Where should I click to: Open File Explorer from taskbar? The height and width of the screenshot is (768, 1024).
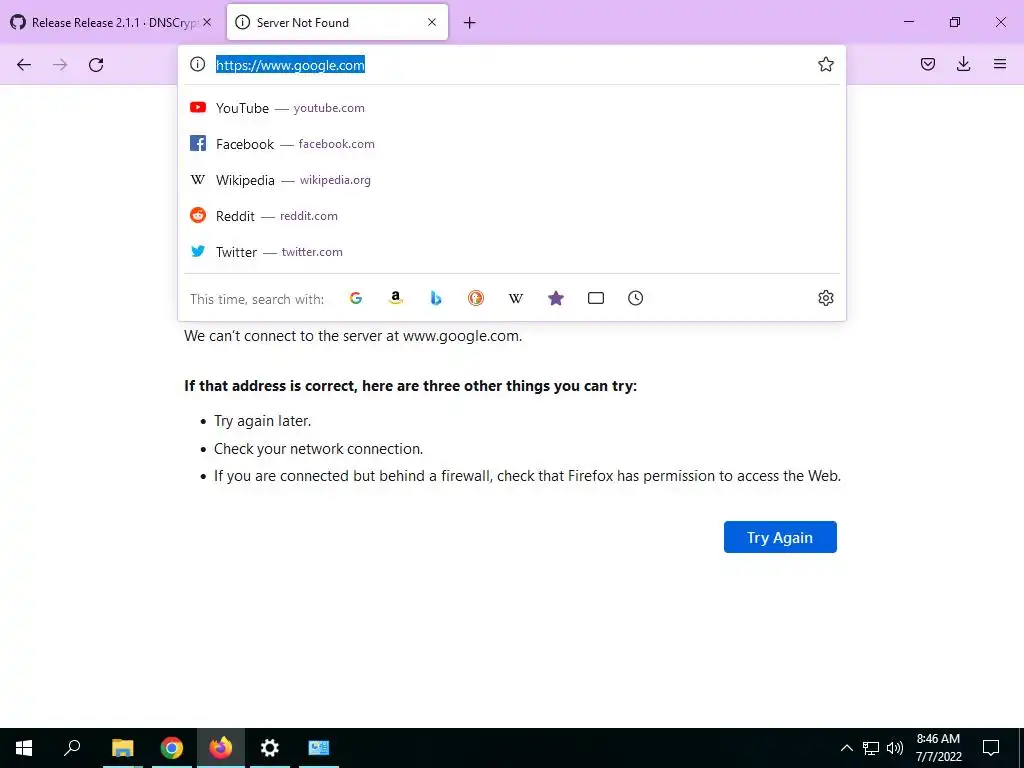pos(122,748)
